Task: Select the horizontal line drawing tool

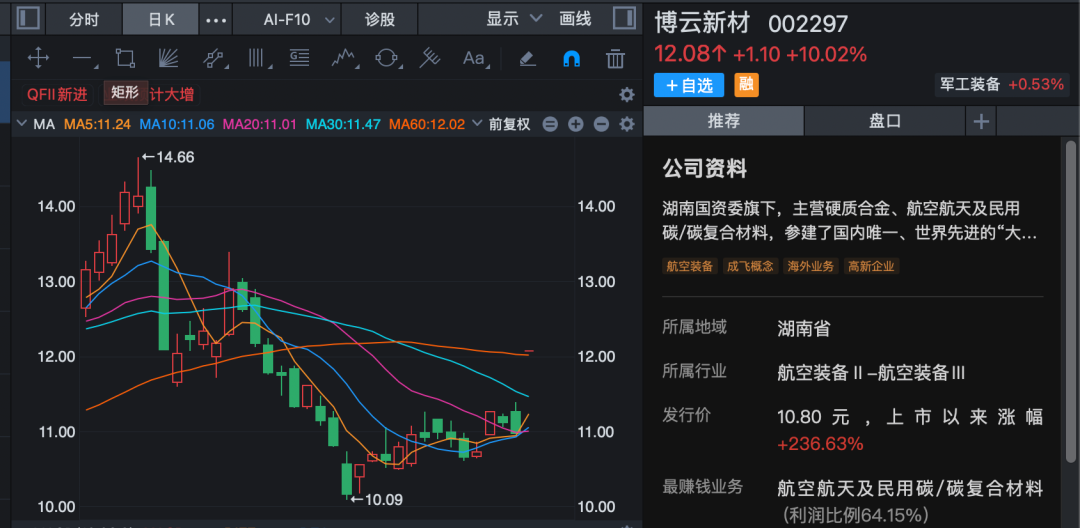Action: coord(82,58)
